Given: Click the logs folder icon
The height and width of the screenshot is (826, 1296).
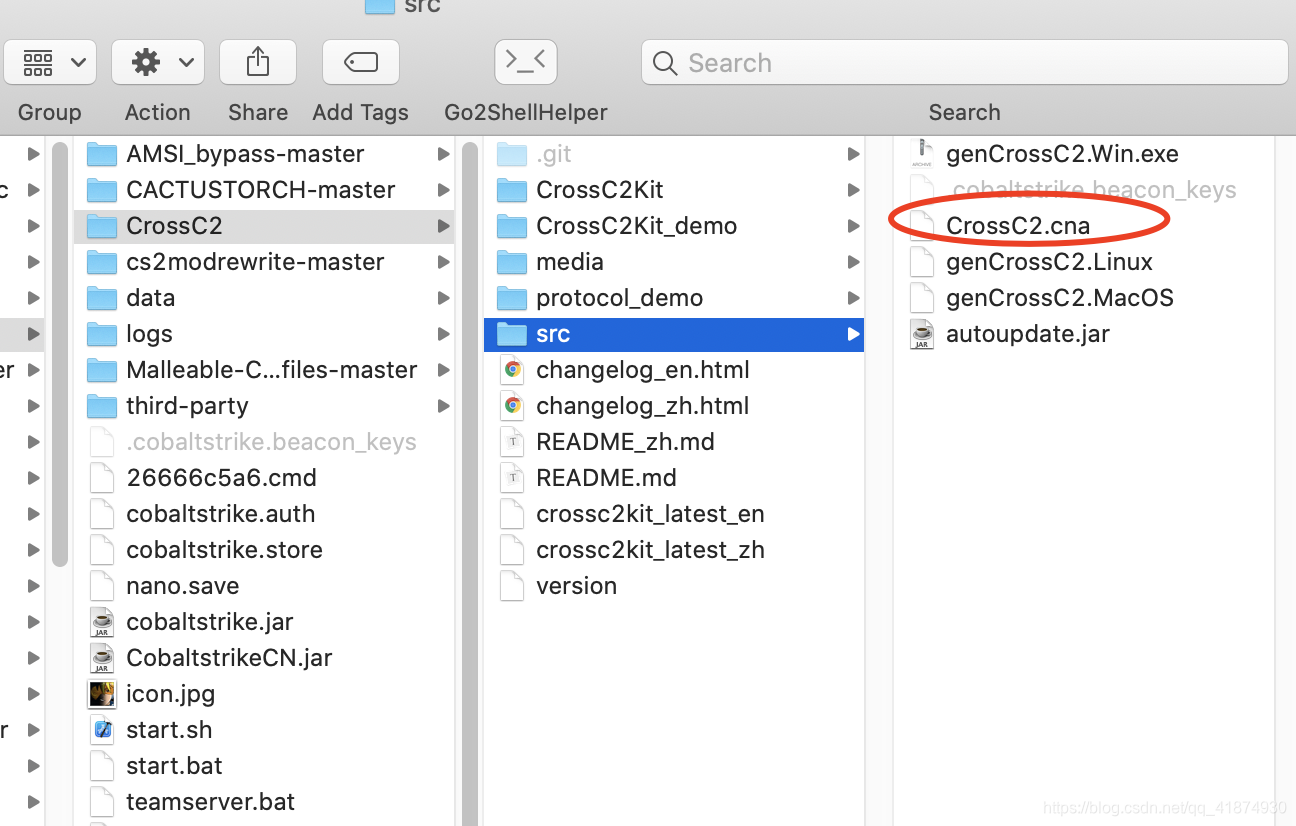Looking at the screenshot, I should pos(102,334).
